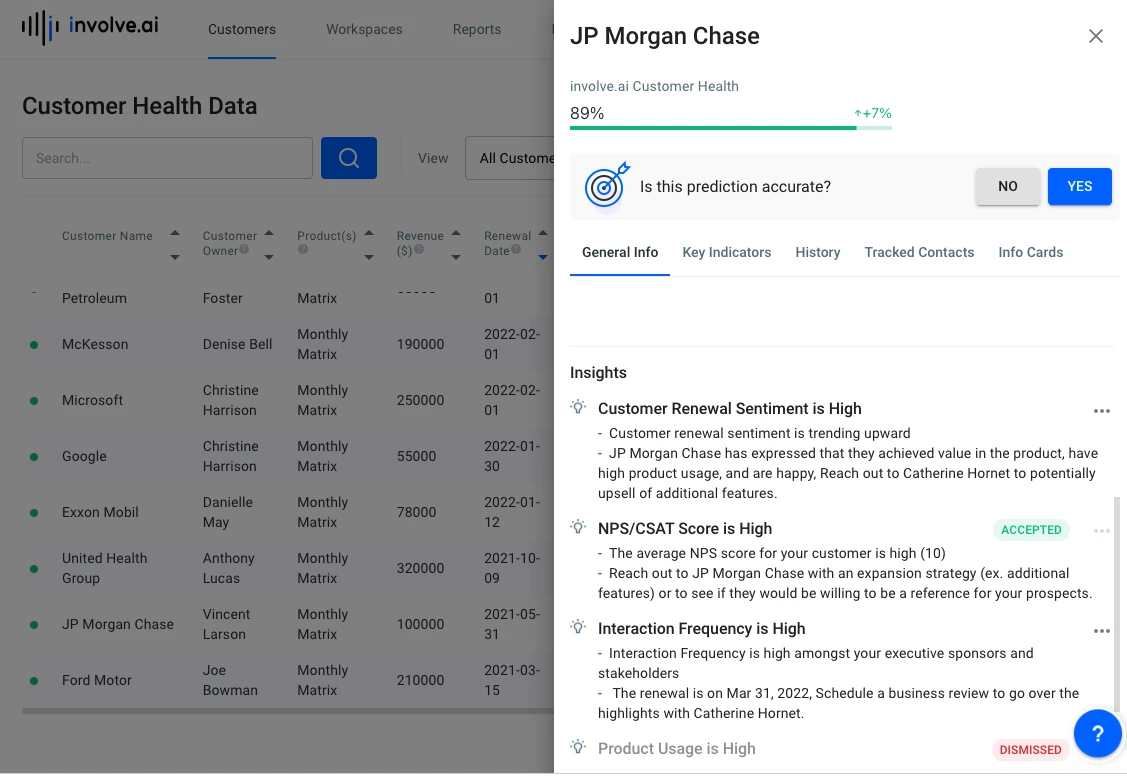Open the Workspaces navigation tab
Image resolution: width=1127 pixels, height=776 pixels.
pos(364,29)
